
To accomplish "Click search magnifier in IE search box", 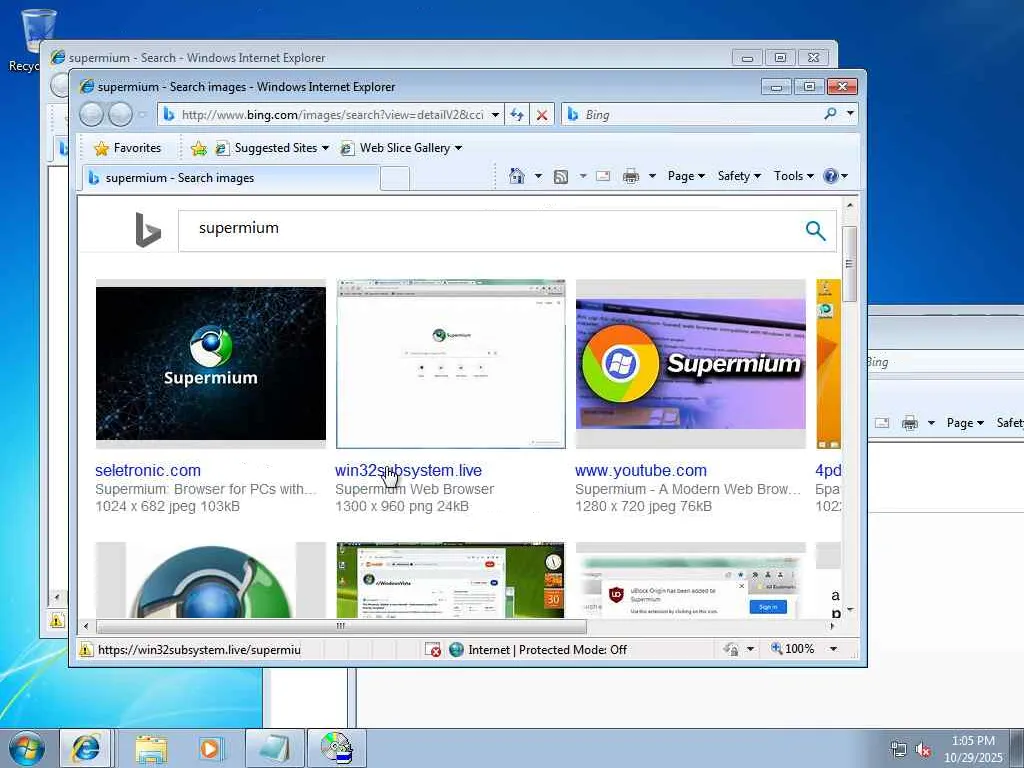I will (x=830, y=114).
